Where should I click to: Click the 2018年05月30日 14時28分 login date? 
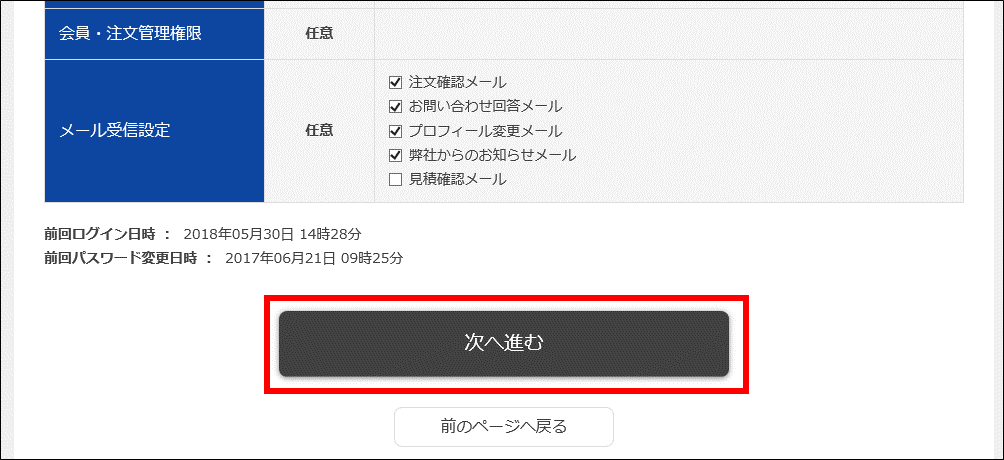click(x=272, y=234)
